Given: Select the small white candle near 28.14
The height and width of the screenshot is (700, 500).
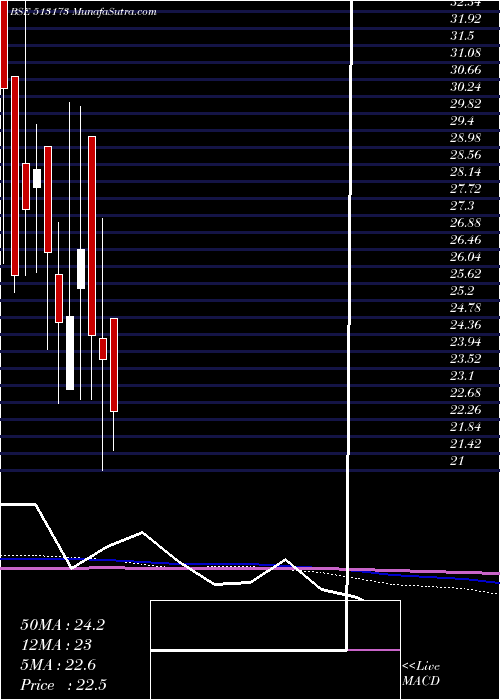Looking at the screenshot, I should 37,178.
